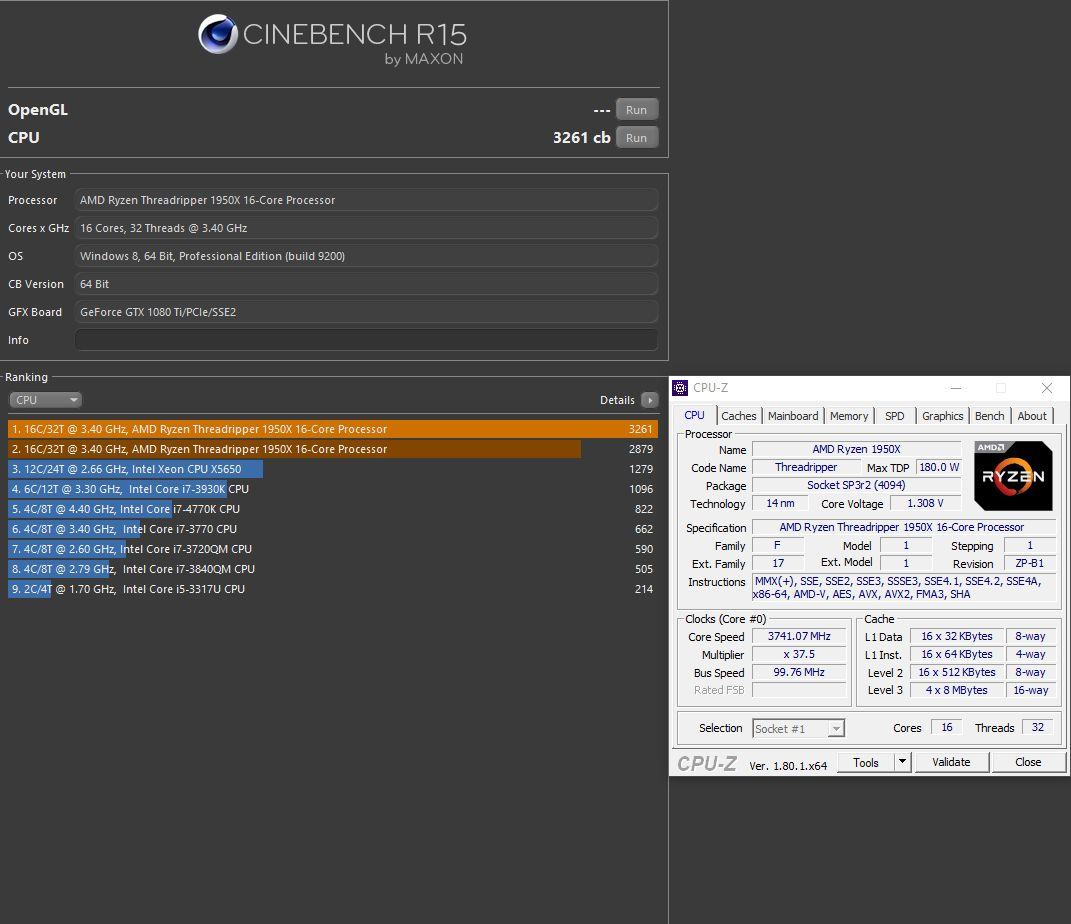Screen dimensions: 1071x924
Task: Click the CPU-Z title bar icon
Action: [x=680, y=388]
